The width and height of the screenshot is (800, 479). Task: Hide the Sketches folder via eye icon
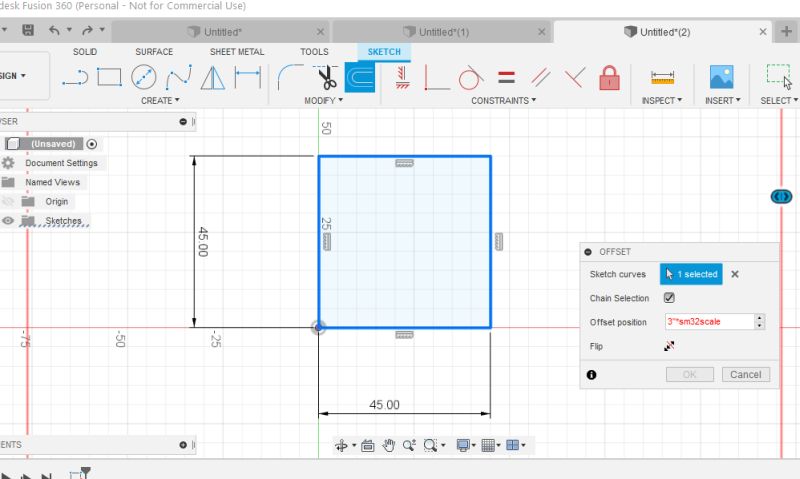coord(8,221)
